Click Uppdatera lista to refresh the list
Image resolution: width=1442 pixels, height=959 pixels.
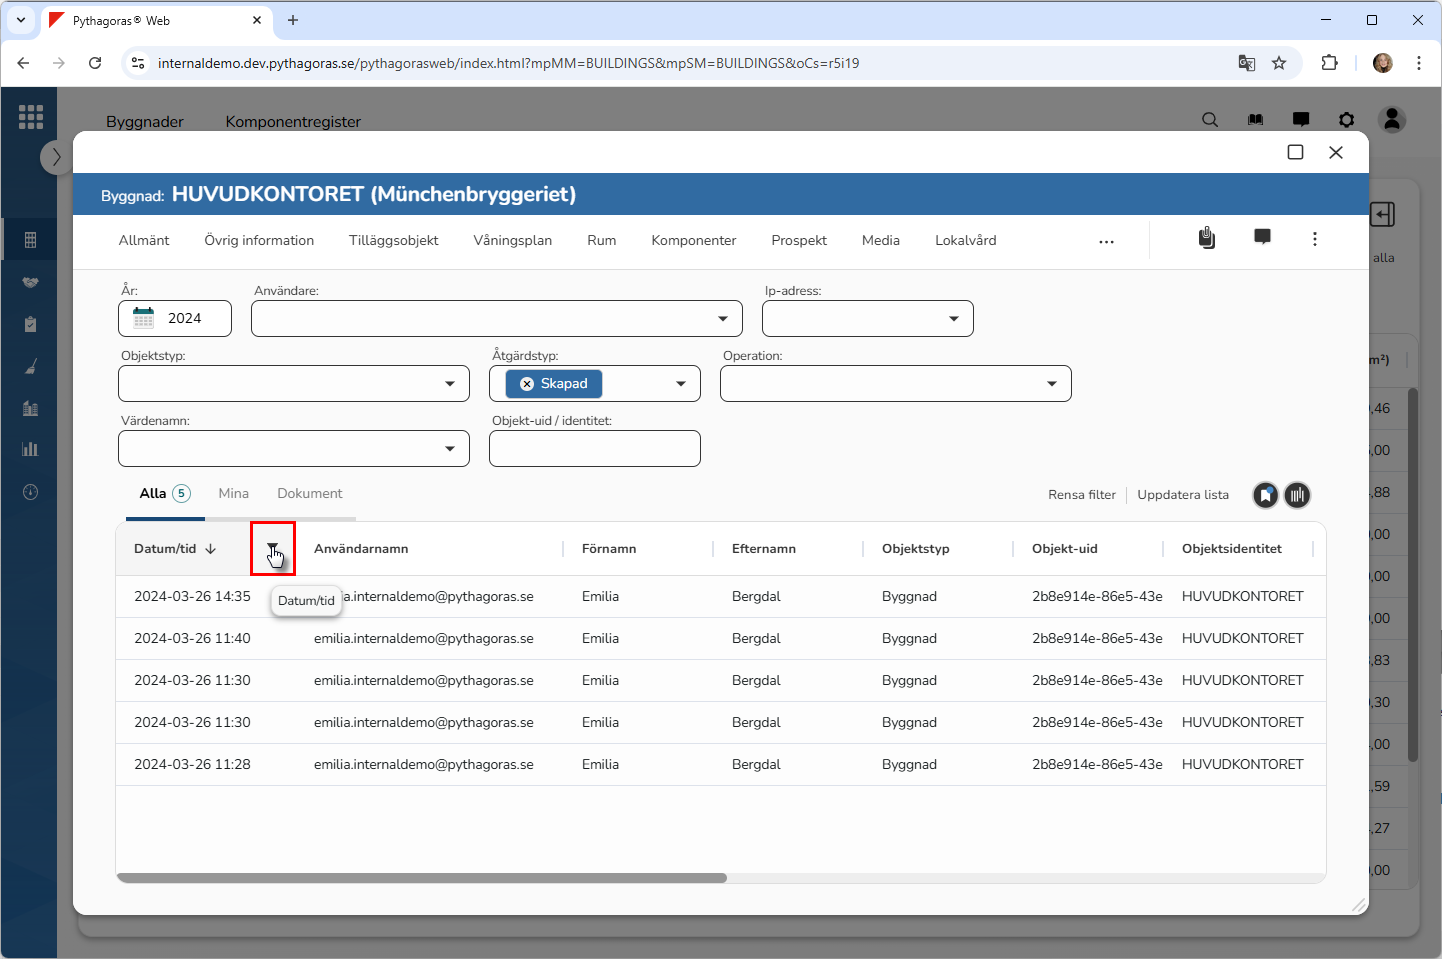click(1182, 495)
